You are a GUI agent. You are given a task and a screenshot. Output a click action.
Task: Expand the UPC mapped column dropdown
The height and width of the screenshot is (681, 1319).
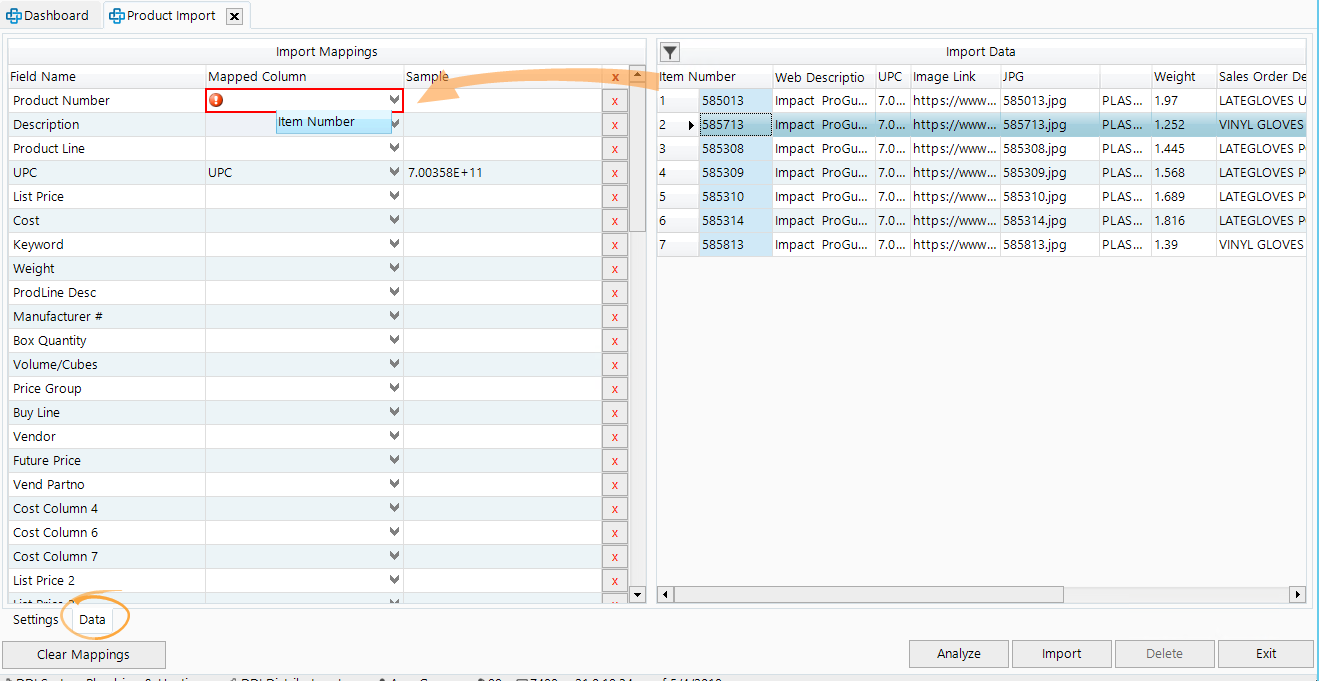click(395, 173)
